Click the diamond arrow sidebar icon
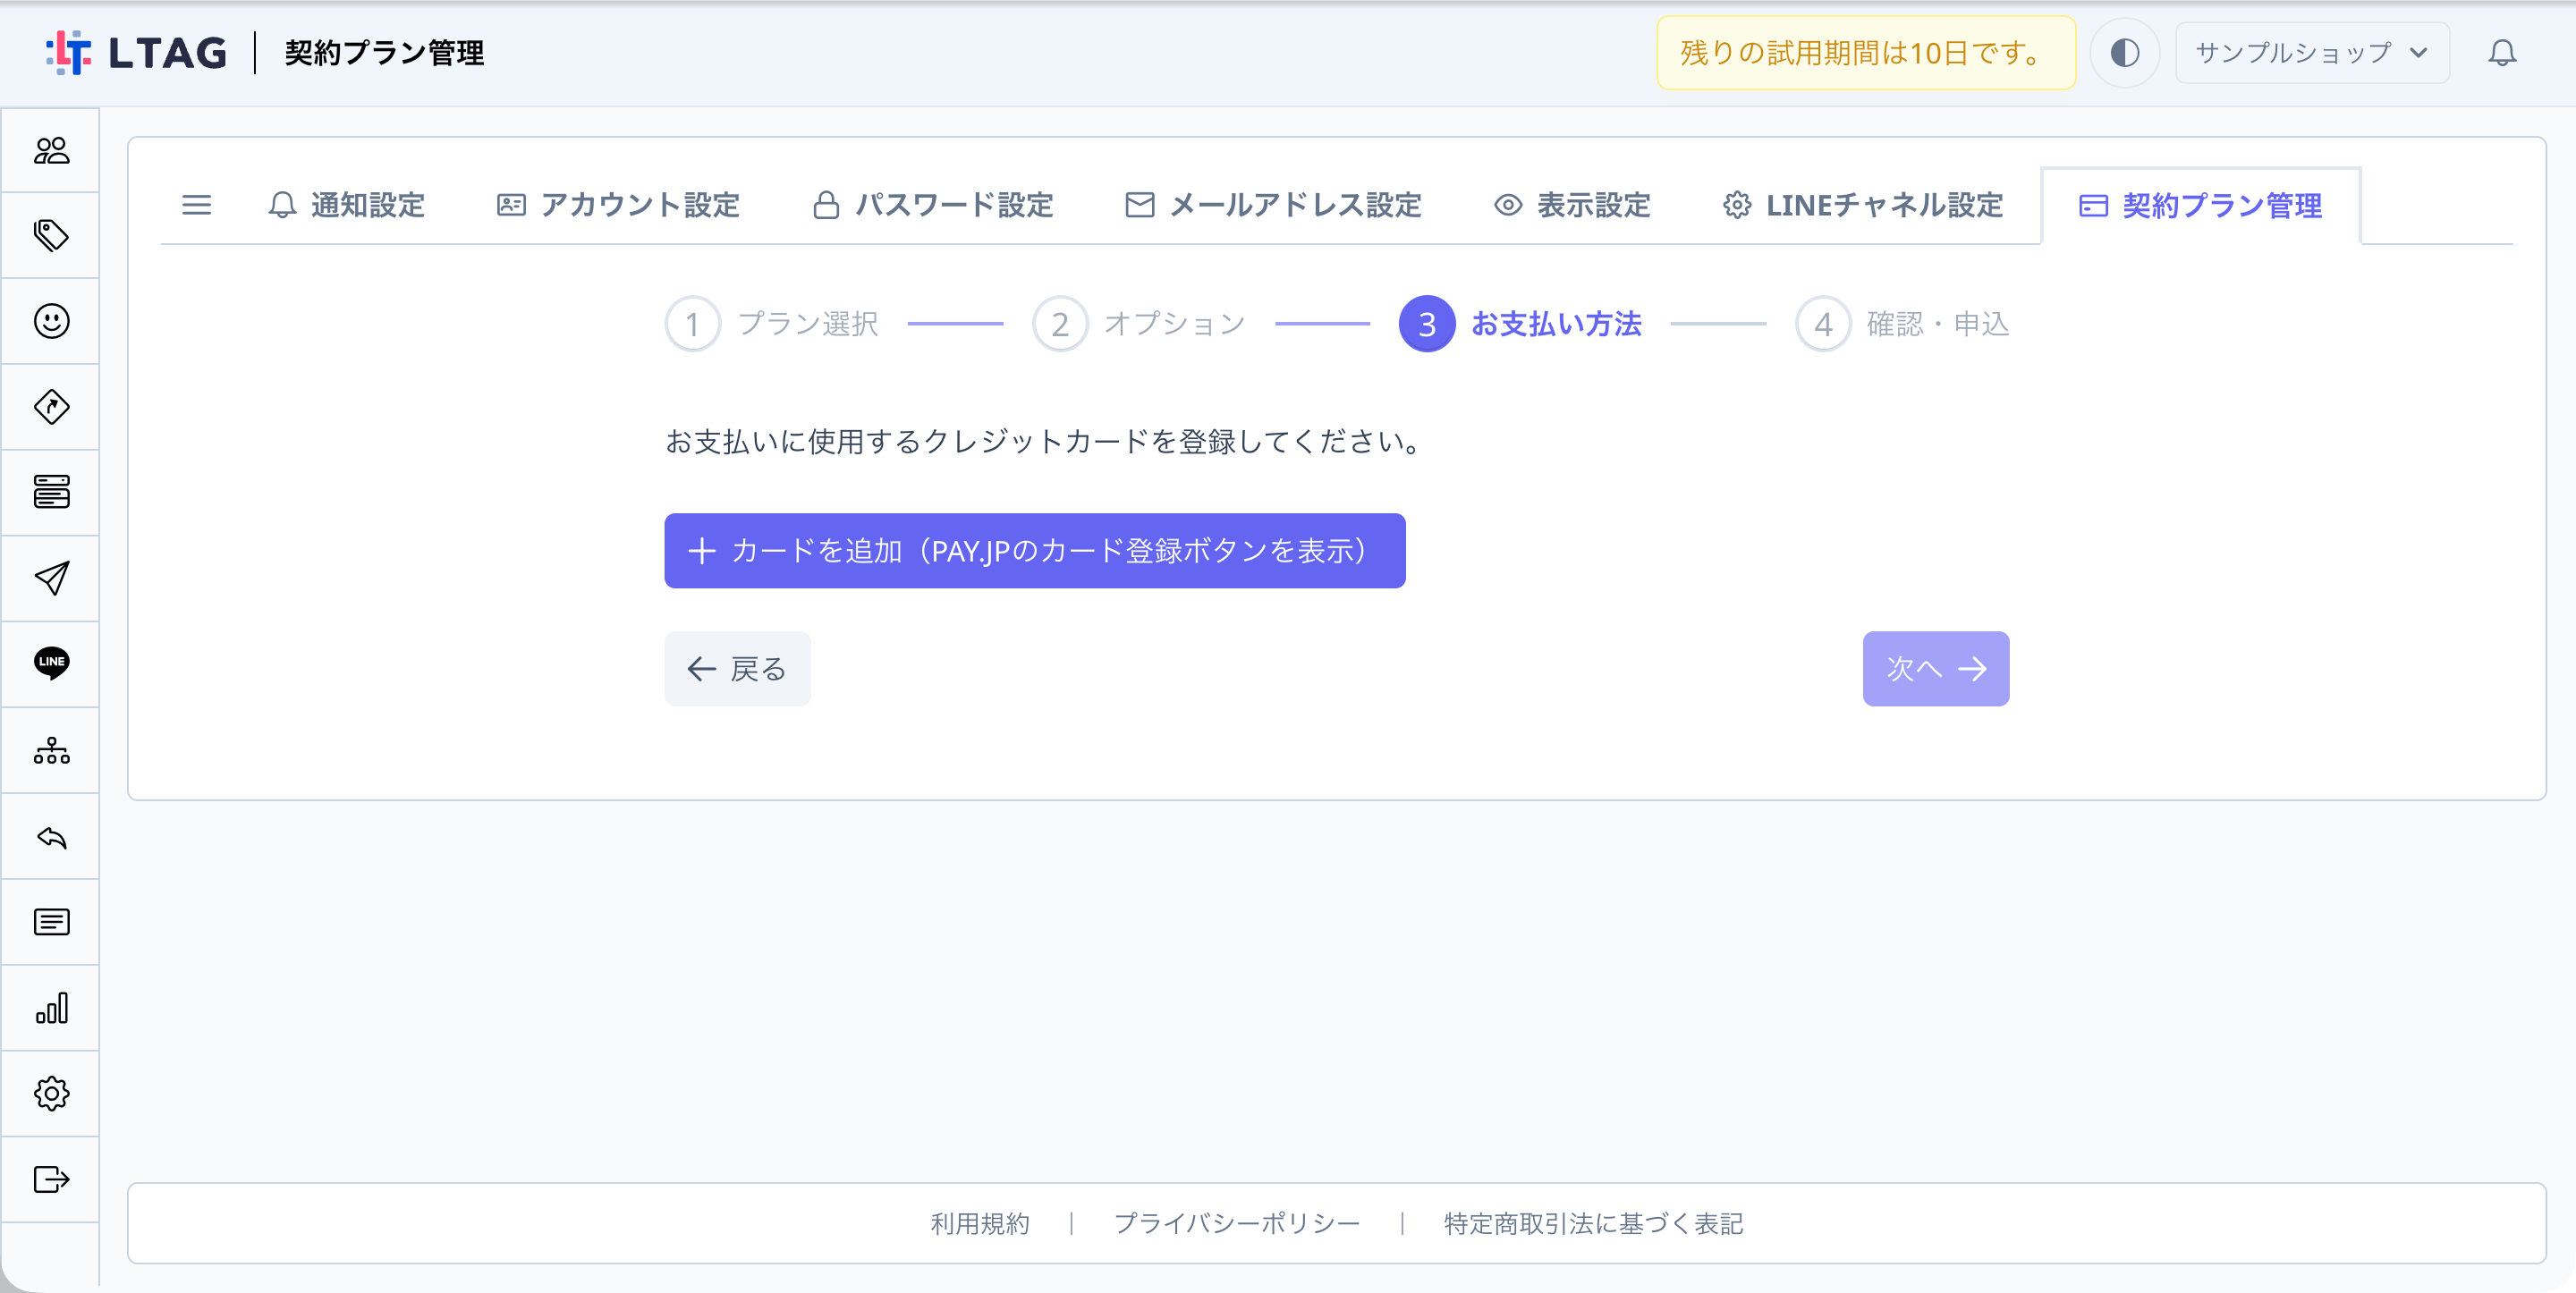This screenshot has width=2576, height=1293. click(x=51, y=407)
